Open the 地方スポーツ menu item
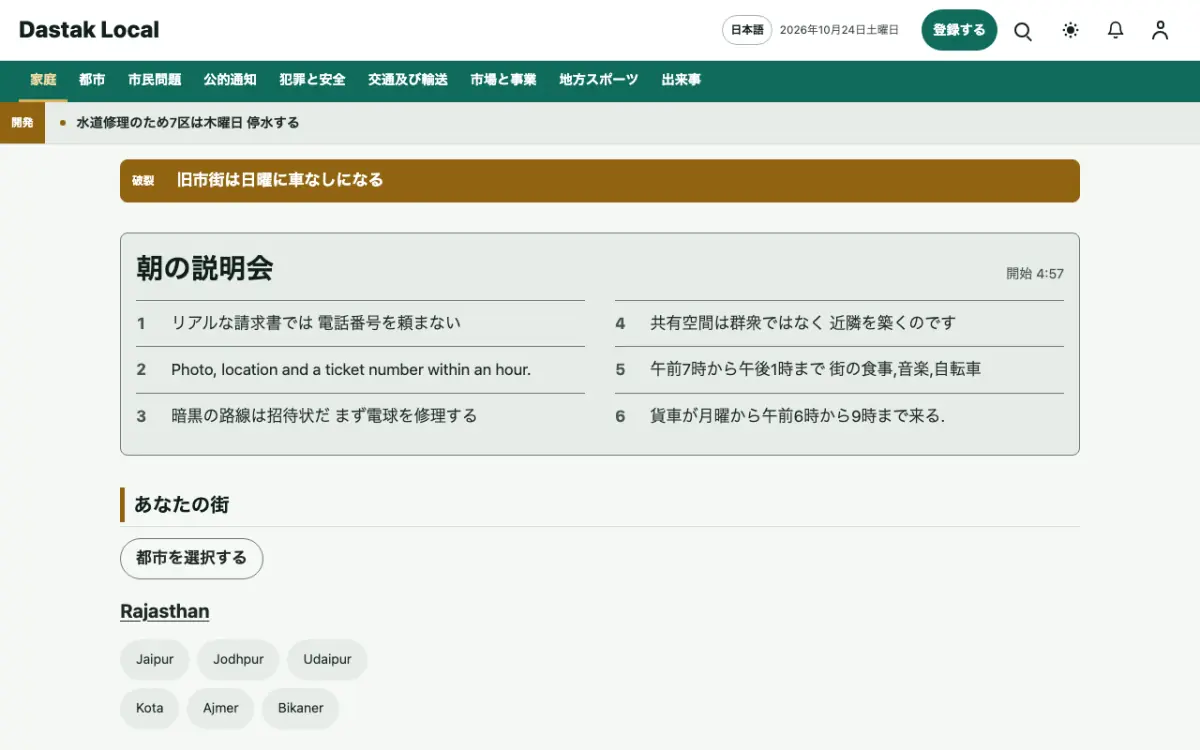 pyautogui.click(x=599, y=80)
